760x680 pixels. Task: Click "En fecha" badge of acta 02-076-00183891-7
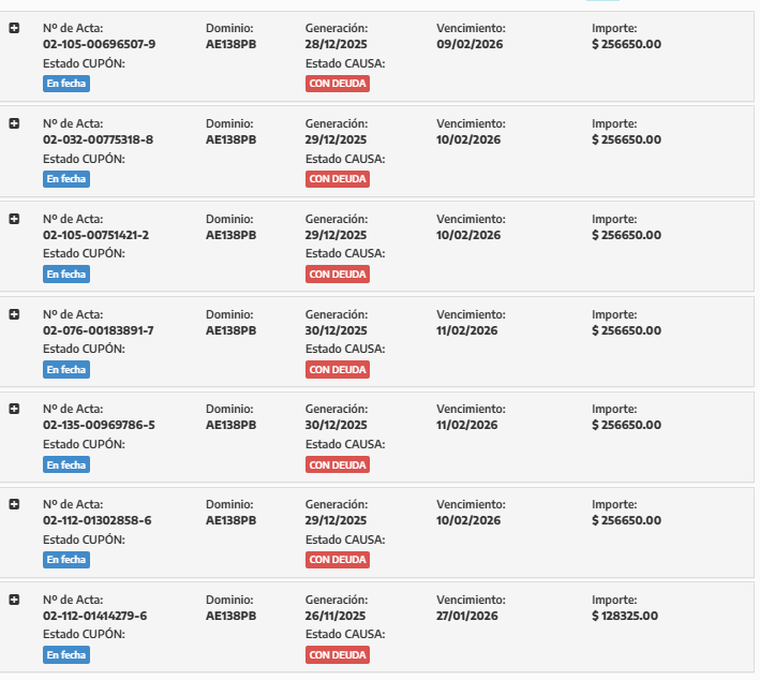(x=66, y=370)
